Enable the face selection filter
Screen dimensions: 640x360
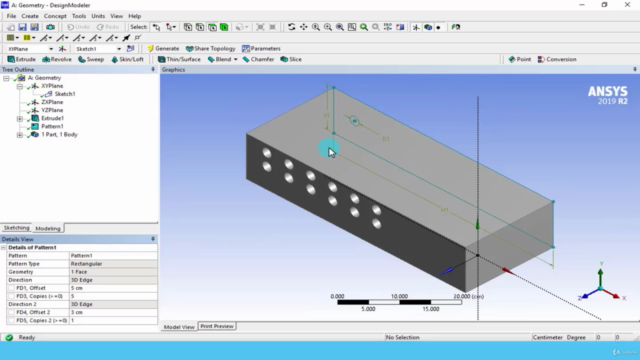pos(212,27)
